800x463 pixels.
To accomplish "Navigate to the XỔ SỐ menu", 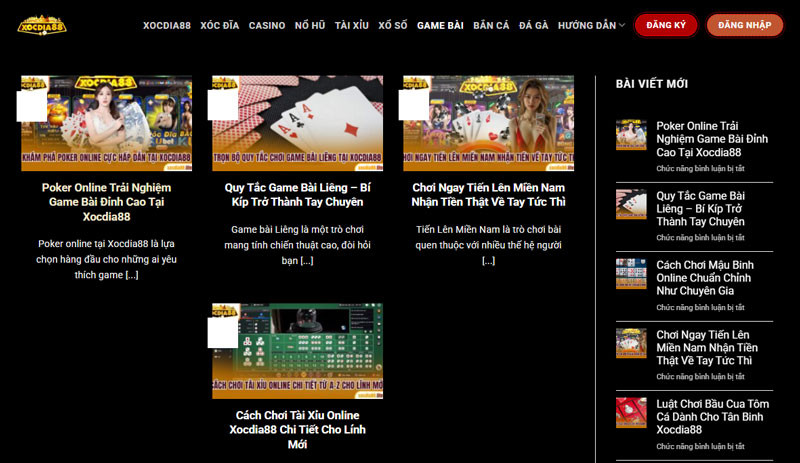I will (x=393, y=26).
